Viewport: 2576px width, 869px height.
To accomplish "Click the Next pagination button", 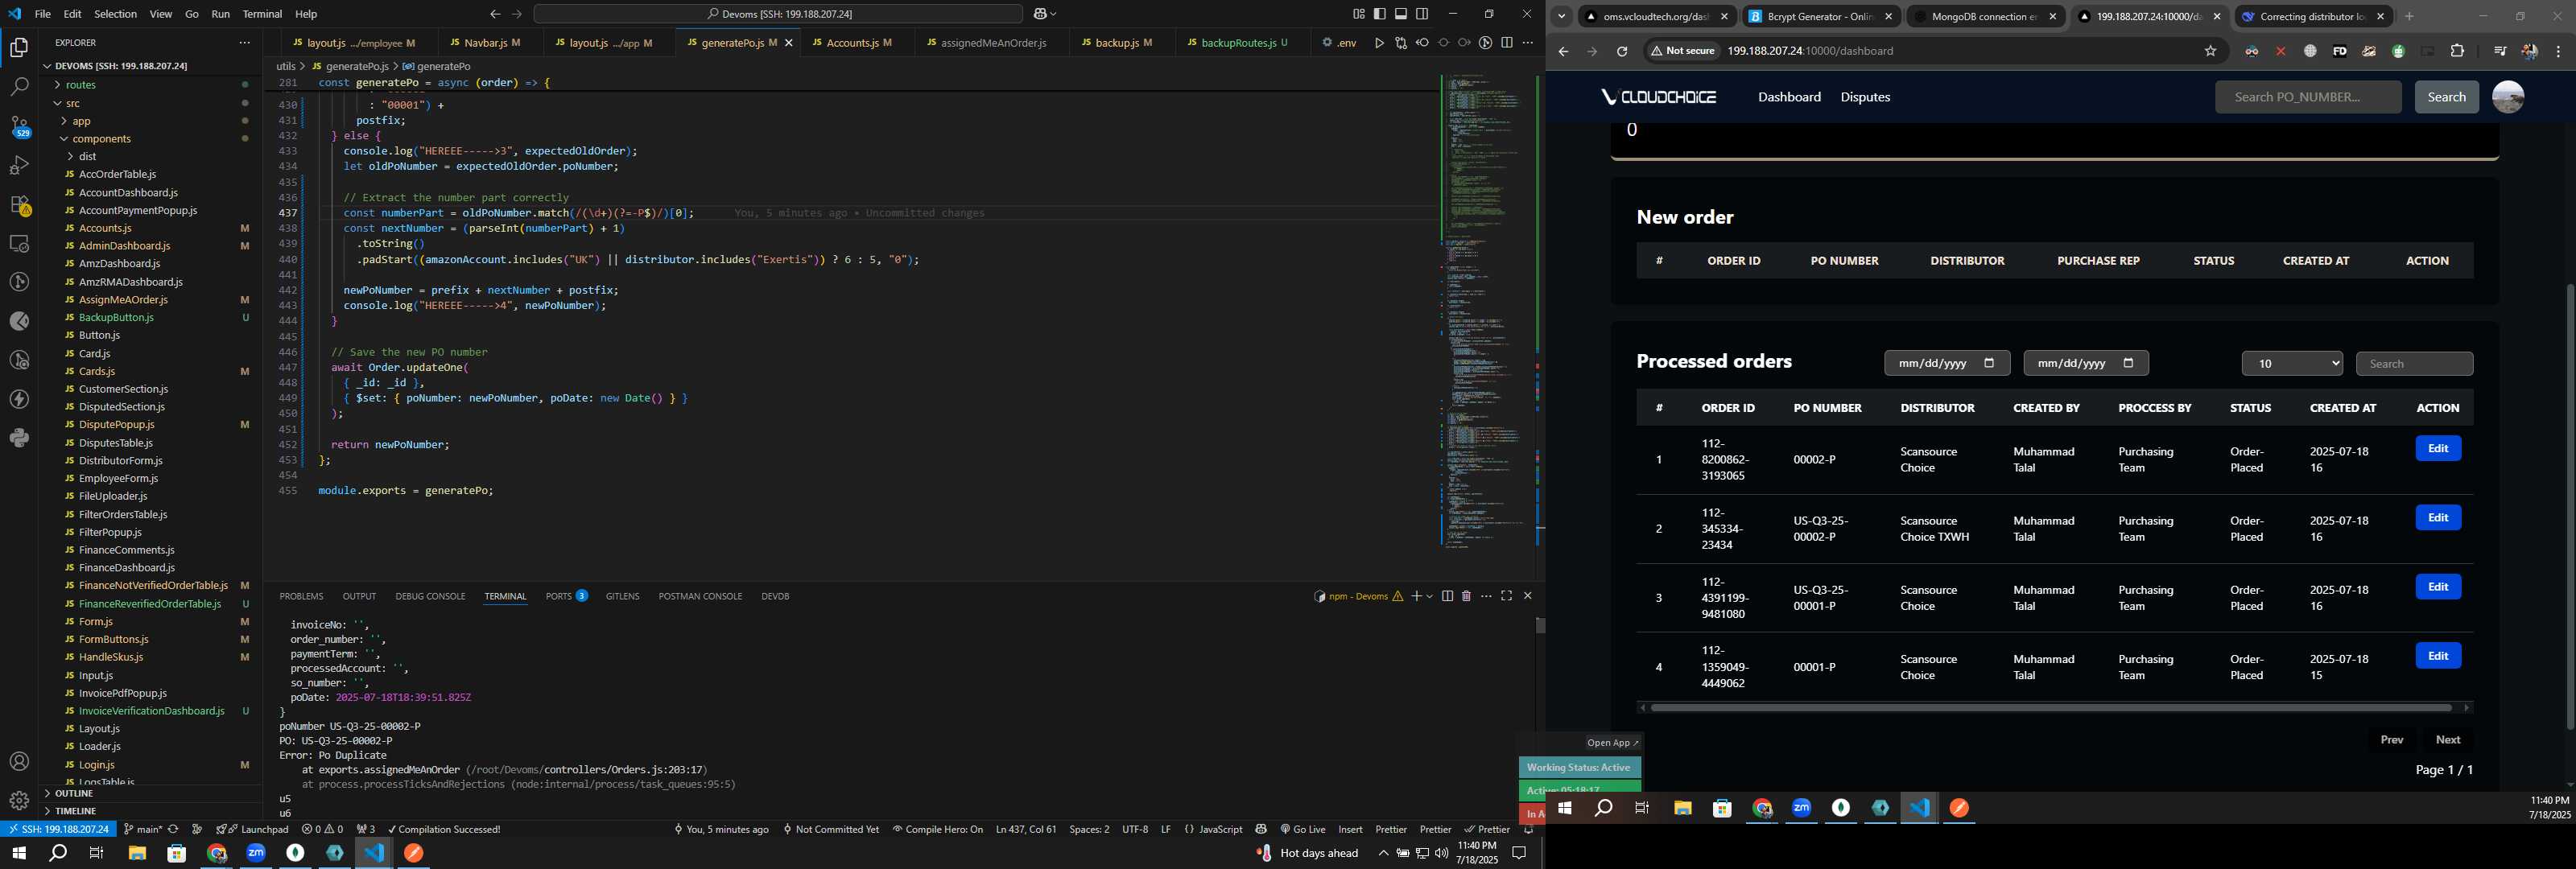I will tap(2448, 740).
